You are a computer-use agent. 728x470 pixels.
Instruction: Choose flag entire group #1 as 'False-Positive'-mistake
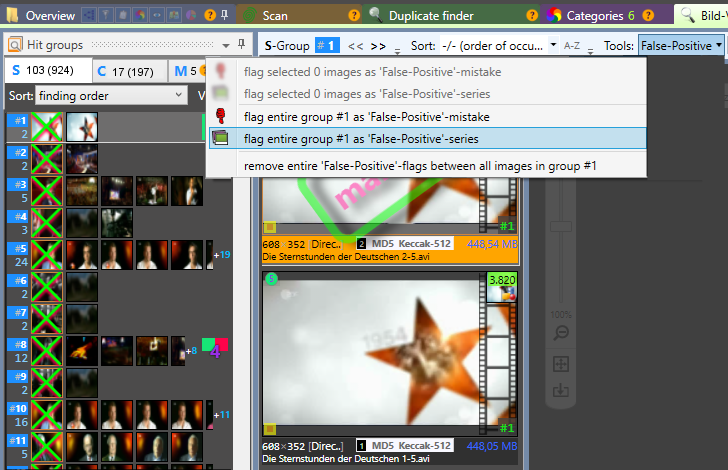[366, 117]
